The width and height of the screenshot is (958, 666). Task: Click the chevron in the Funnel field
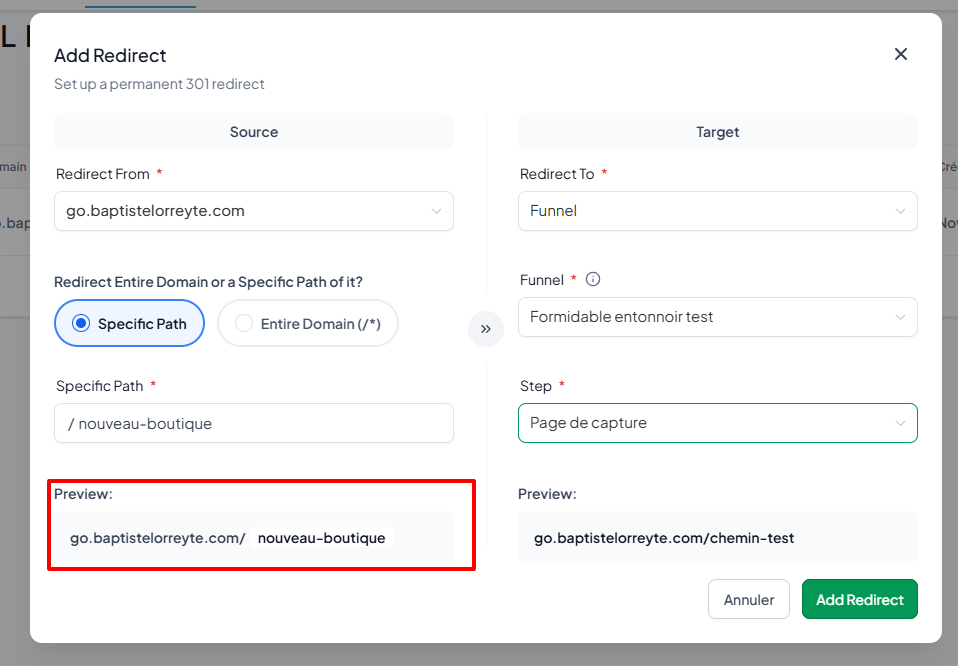coord(900,317)
